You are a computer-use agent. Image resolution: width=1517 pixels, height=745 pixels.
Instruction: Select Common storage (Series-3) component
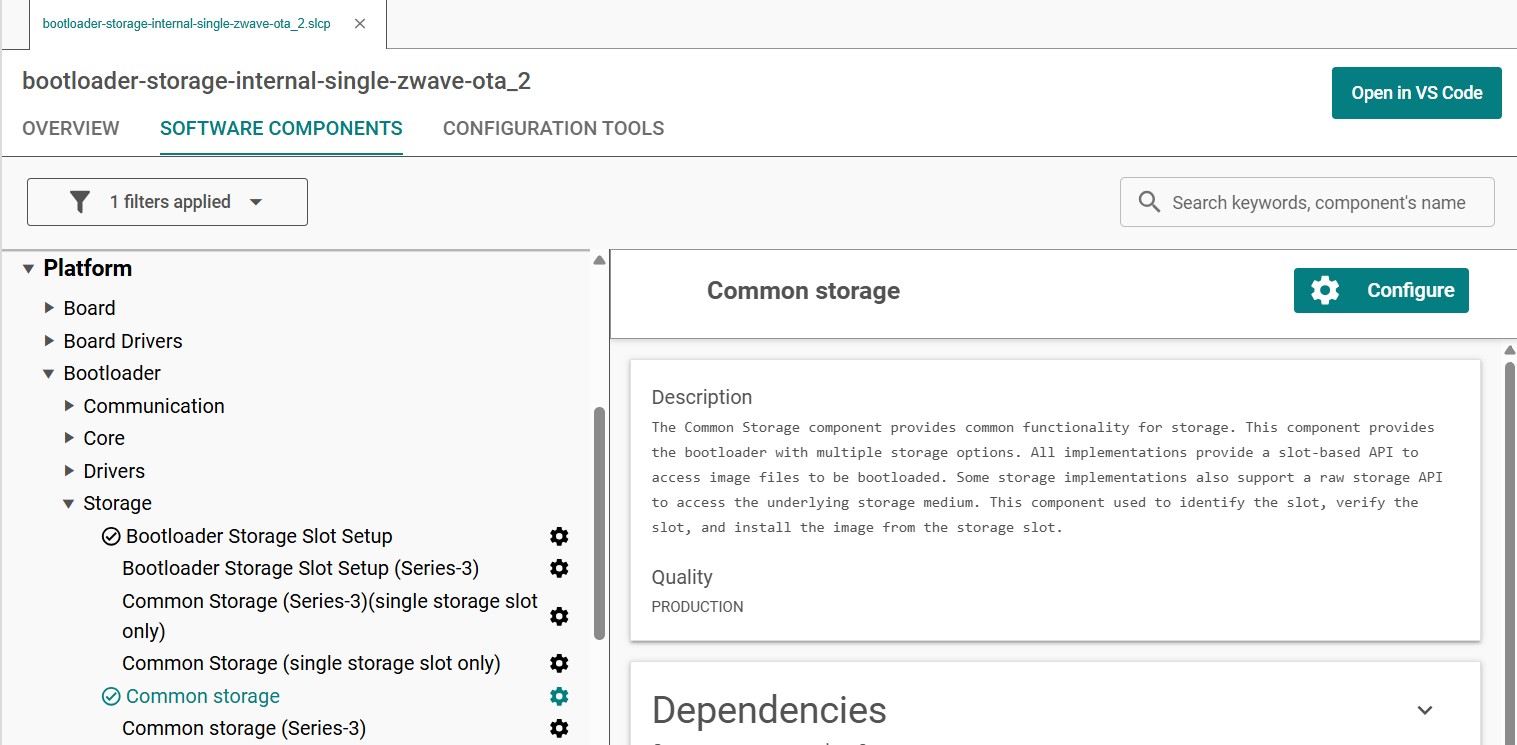click(x=244, y=728)
